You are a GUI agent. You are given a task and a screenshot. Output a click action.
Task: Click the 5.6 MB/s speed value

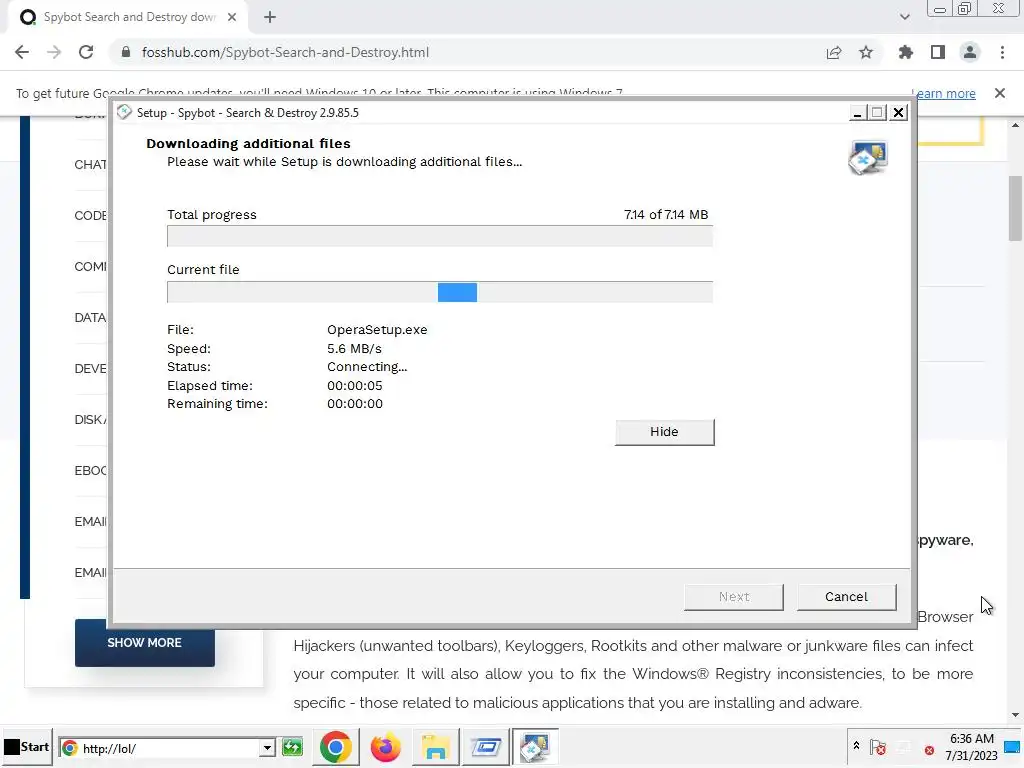[355, 349]
